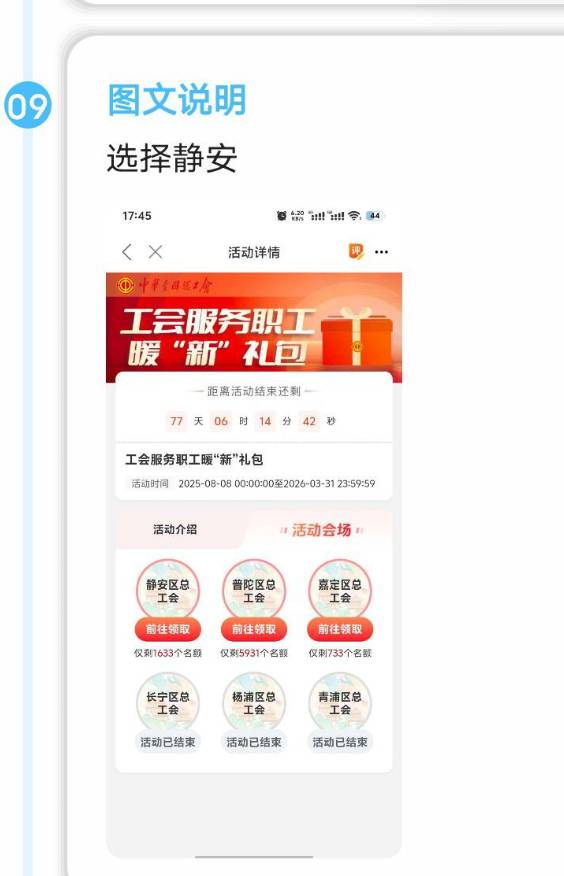The width and height of the screenshot is (564, 876).
Task: Click 活动已结束 under 青浦区总工会
Action: point(340,742)
